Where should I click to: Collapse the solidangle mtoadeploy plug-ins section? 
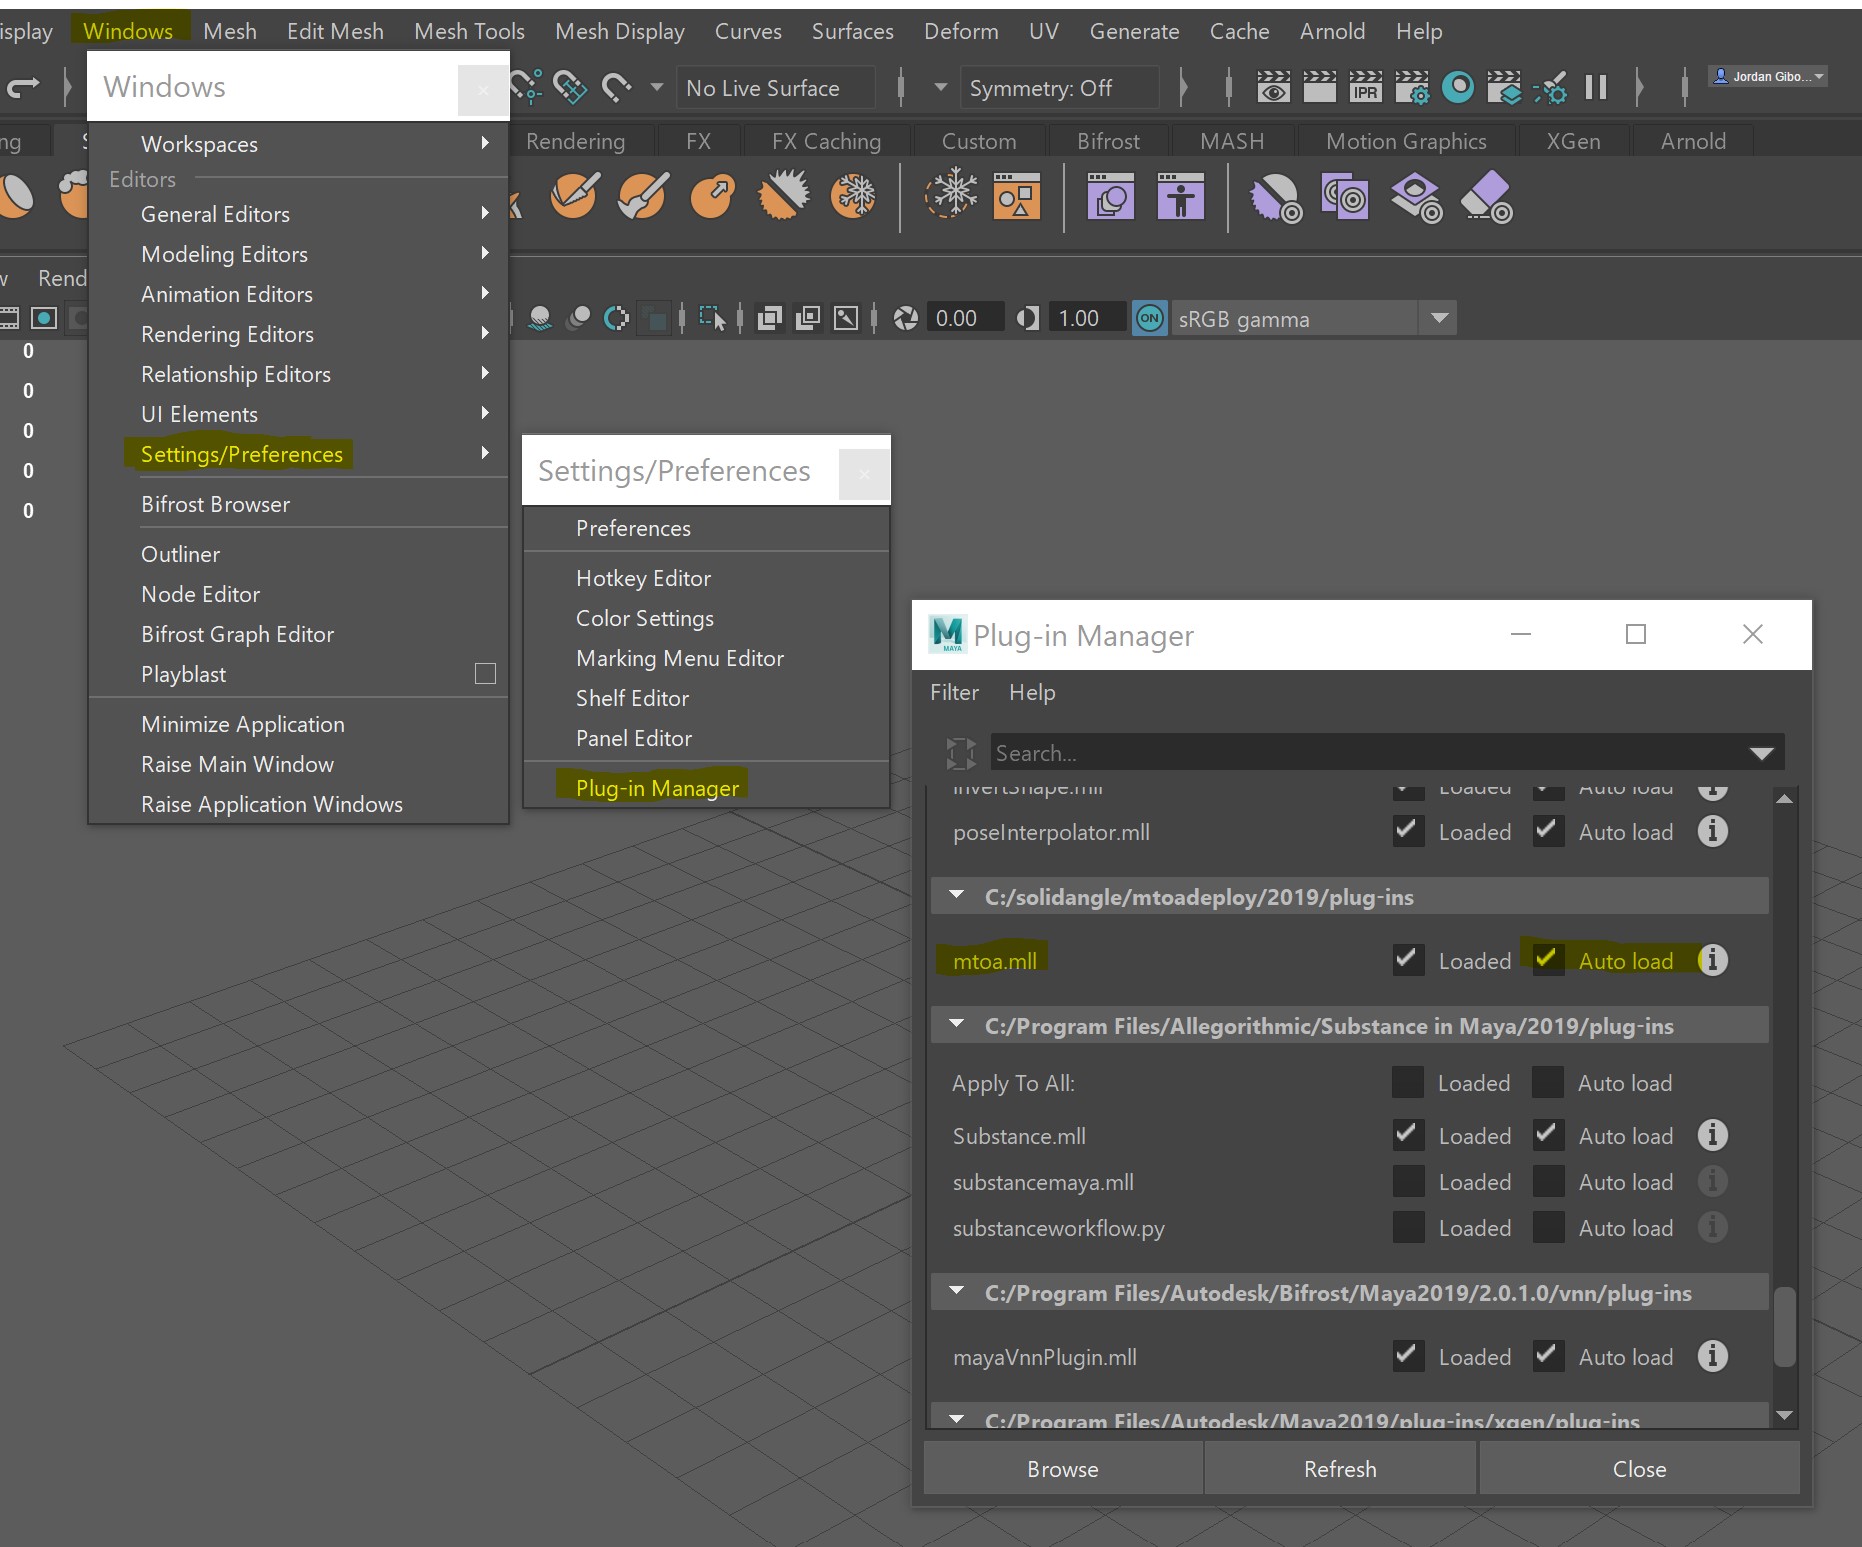coord(956,896)
